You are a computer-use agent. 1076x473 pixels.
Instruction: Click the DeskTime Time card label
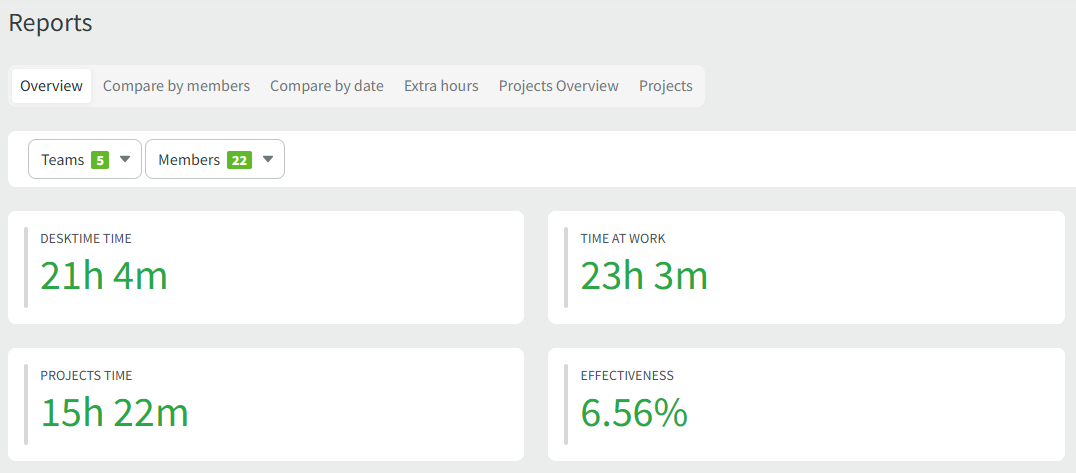86,239
